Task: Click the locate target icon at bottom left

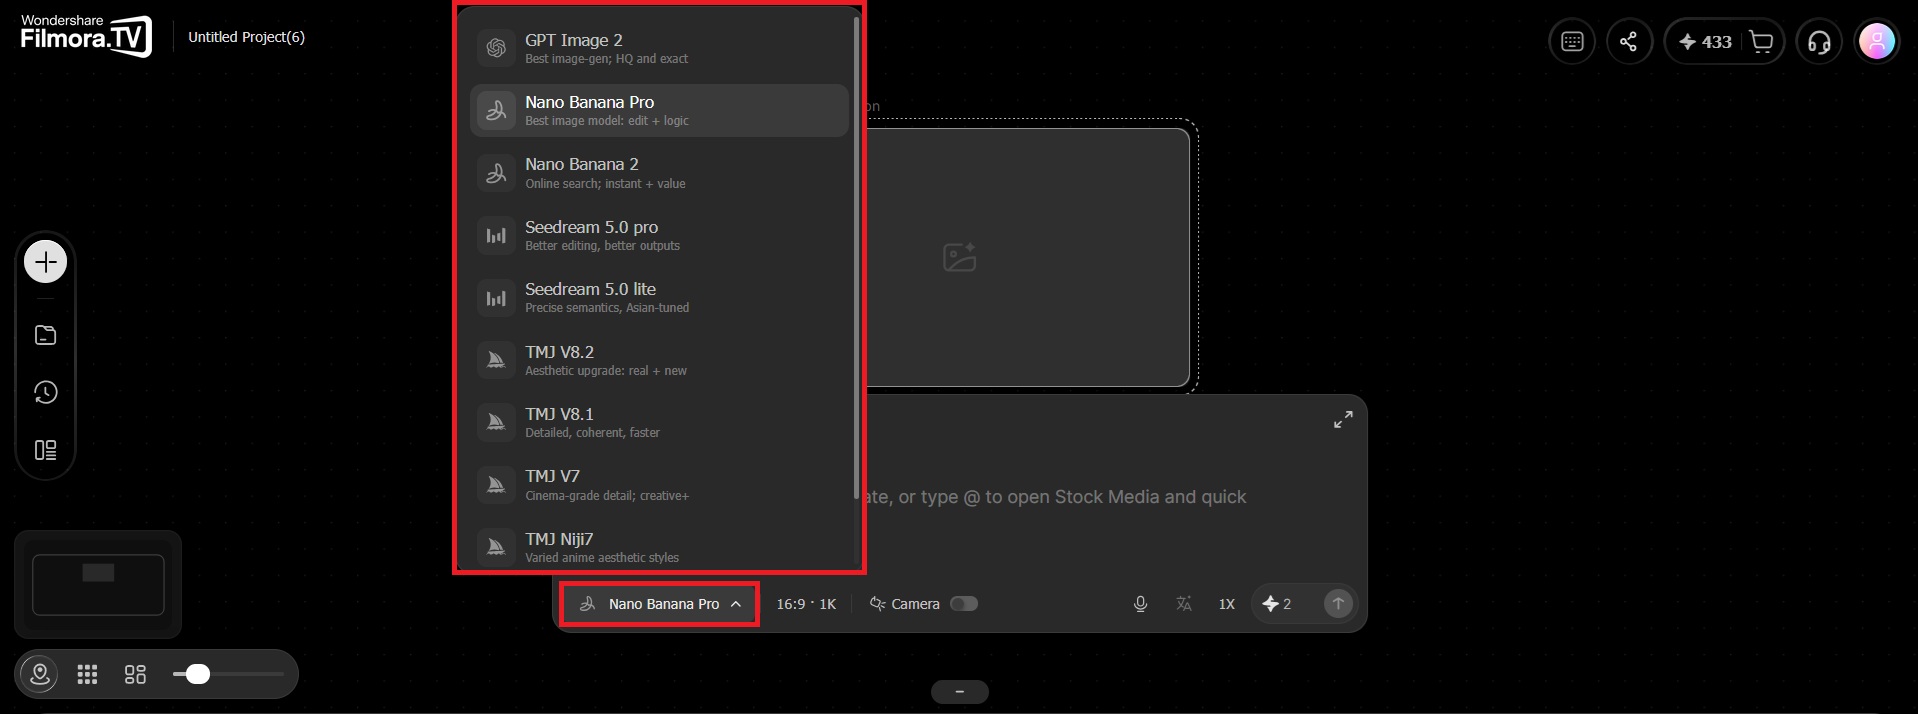Action: [40, 674]
